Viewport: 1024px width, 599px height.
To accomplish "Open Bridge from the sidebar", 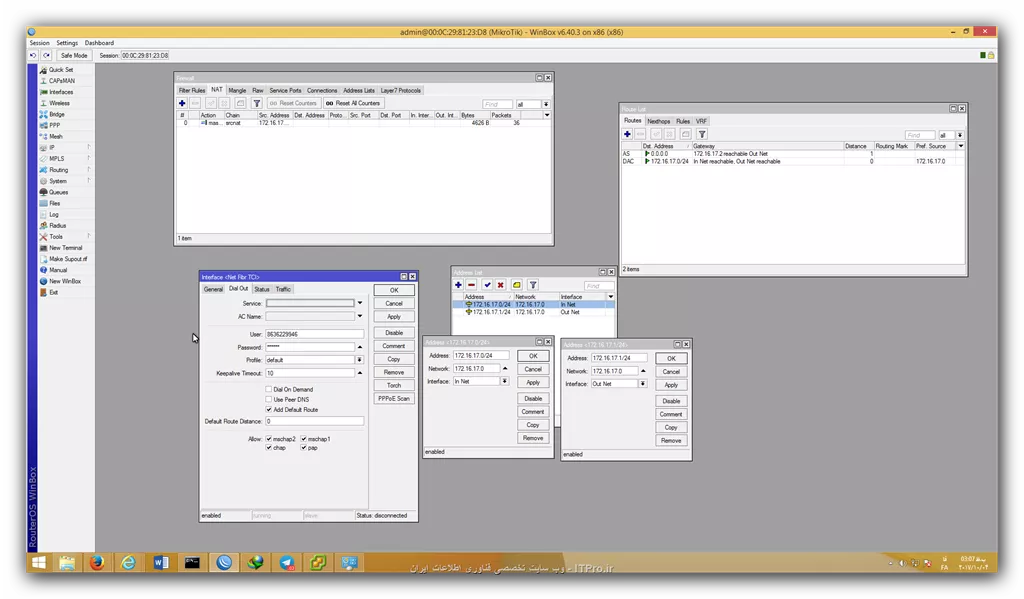I will point(57,114).
